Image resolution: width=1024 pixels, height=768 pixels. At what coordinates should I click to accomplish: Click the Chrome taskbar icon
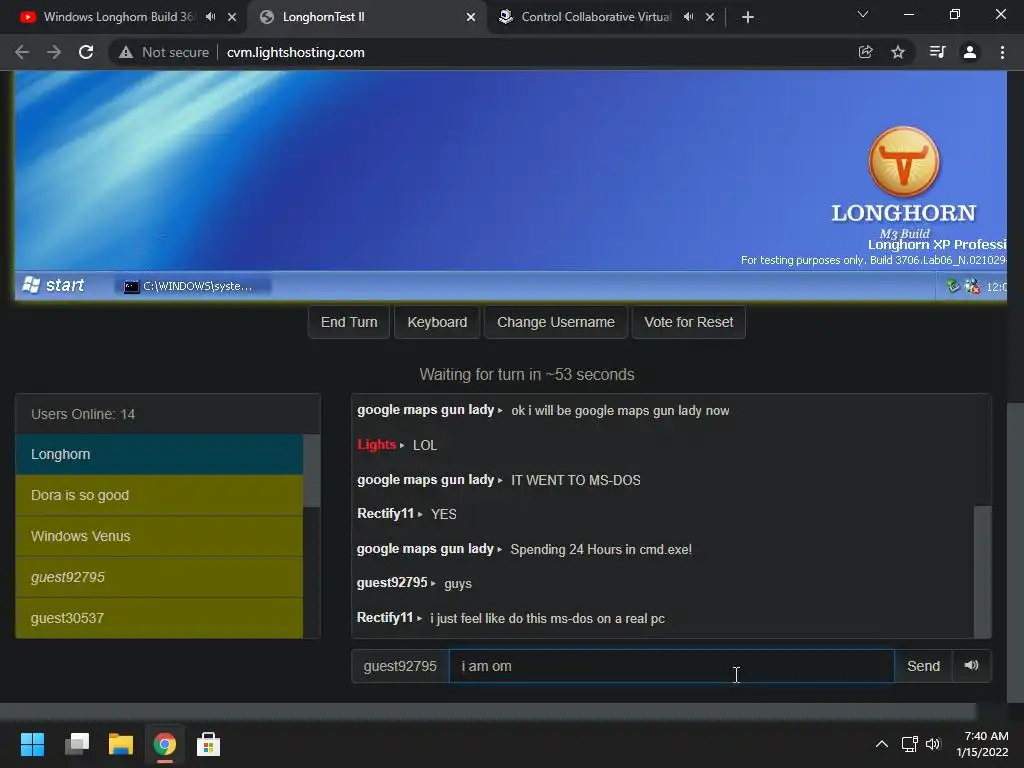click(165, 744)
